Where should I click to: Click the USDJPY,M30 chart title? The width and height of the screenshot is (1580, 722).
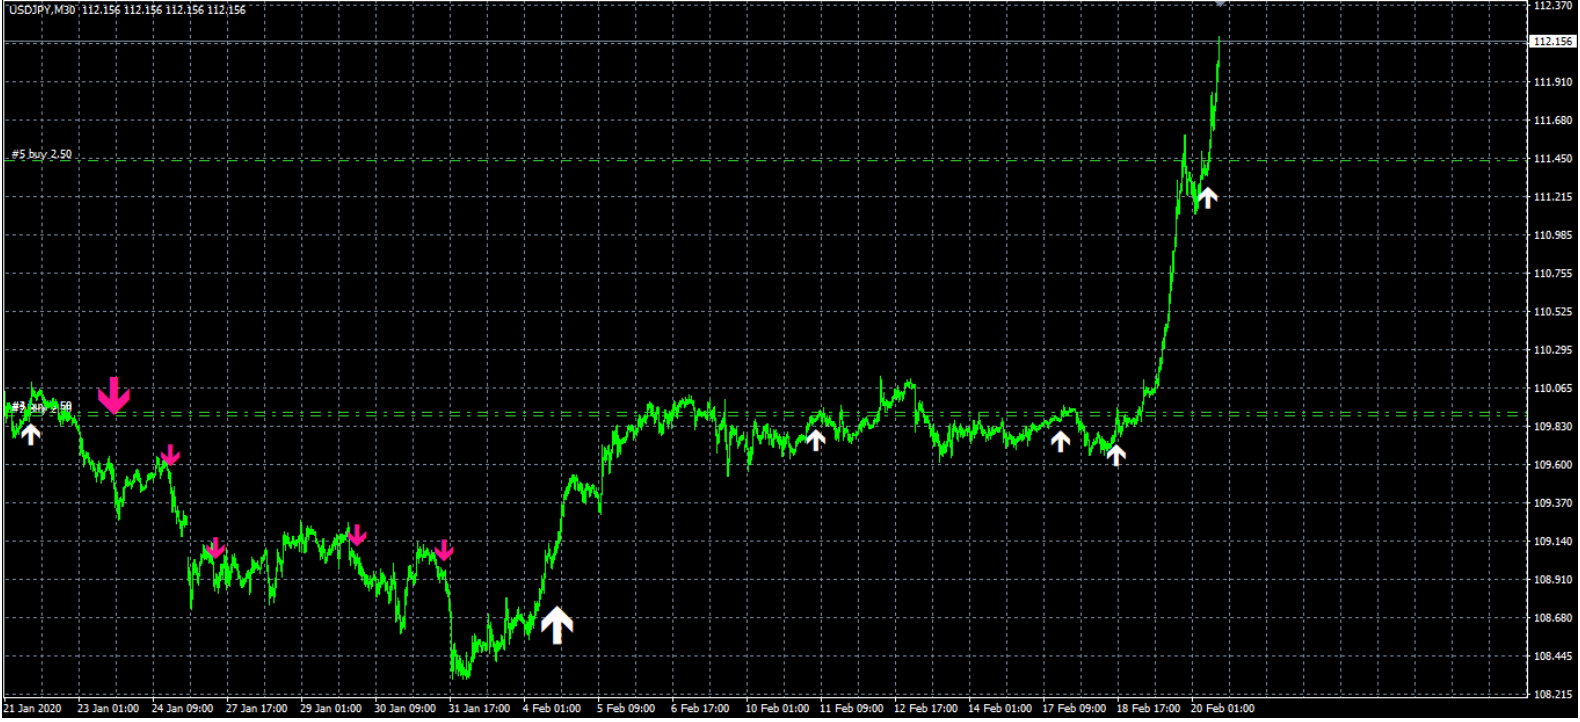point(41,10)
